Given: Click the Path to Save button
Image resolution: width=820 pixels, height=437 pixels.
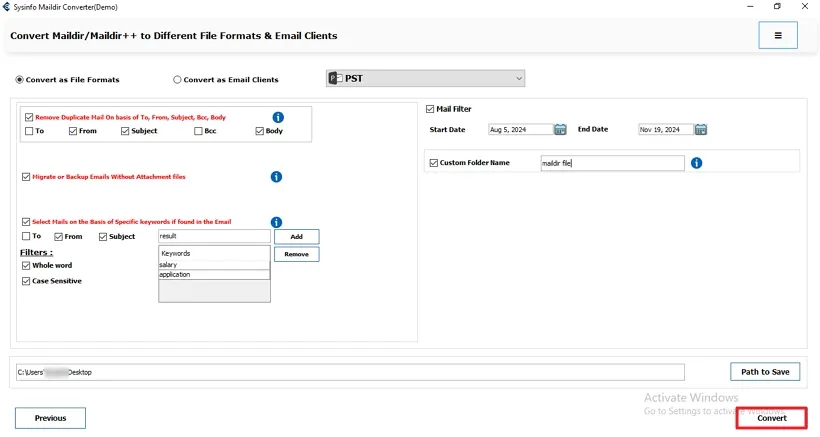Looking at the screenshot, I should (765, 372).
